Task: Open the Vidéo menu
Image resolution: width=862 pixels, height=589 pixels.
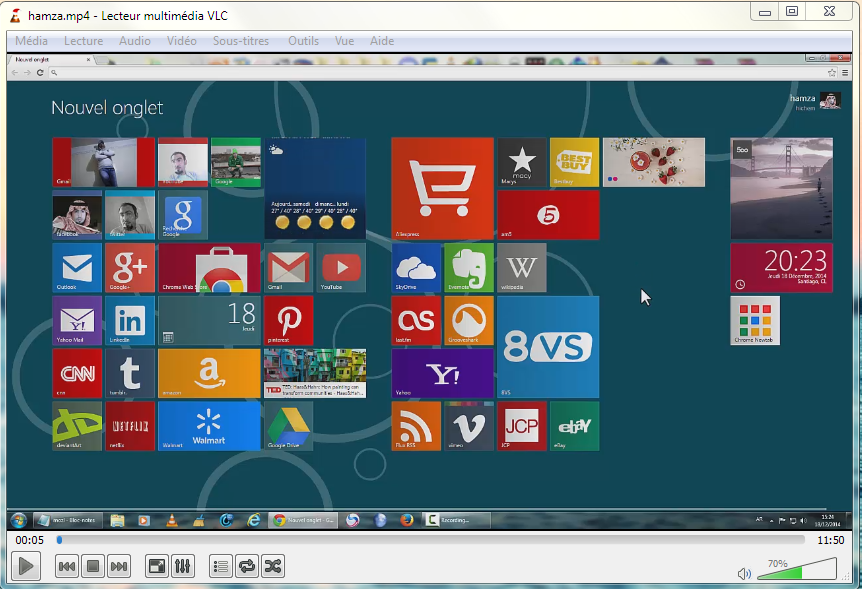Action: (x=182, y=41)
